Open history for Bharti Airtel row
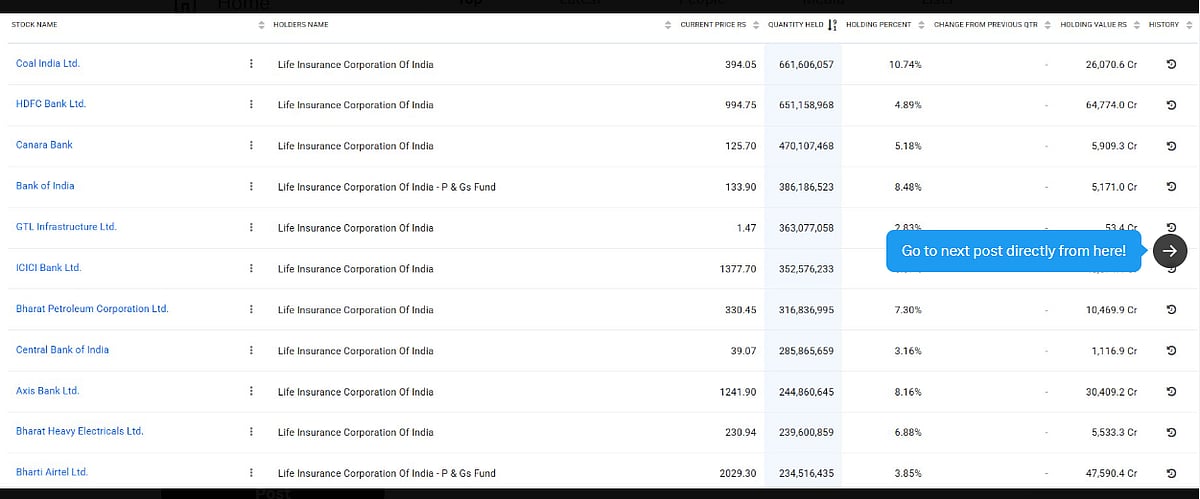The width and height of the screenshot is (1200, 499). 1171,473
